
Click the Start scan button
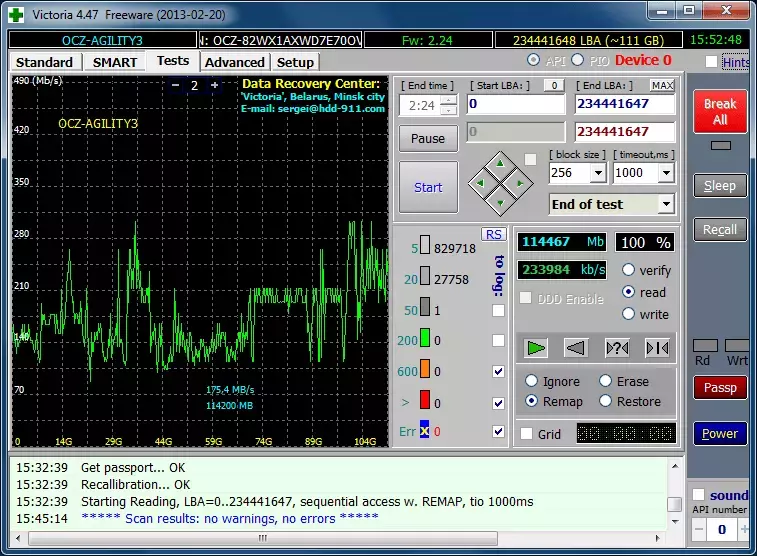428,187
